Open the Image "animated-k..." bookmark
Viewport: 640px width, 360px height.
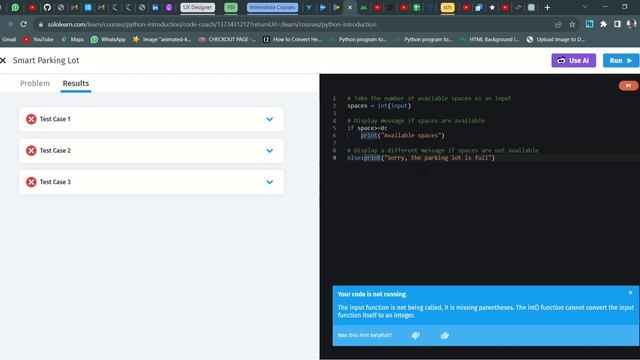pos(162,39)
